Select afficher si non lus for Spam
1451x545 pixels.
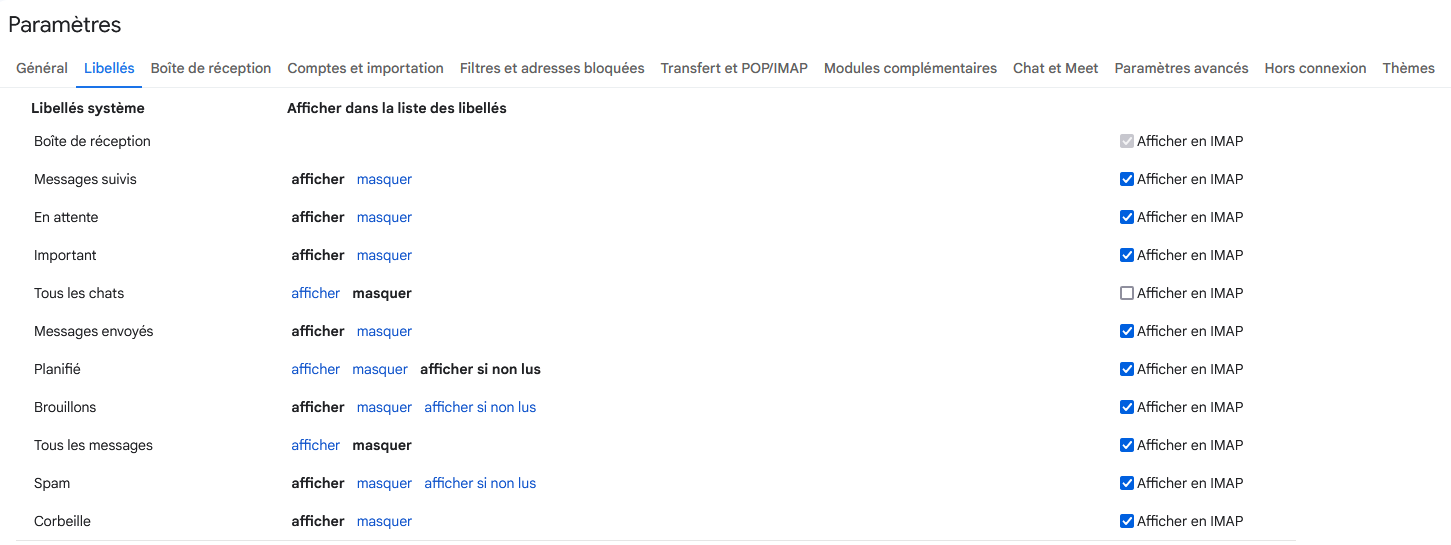click(480, 484)
